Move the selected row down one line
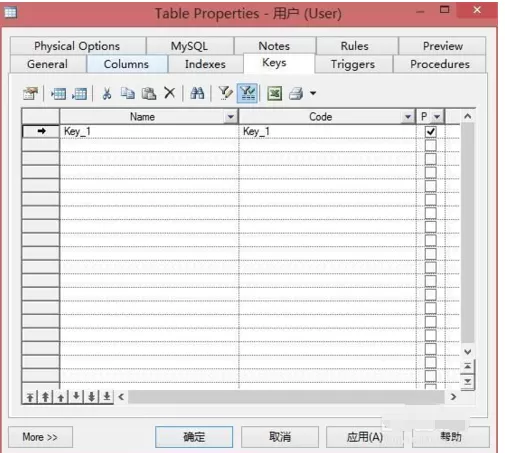This screenshot has width=505, height=453. coord(76,397)
